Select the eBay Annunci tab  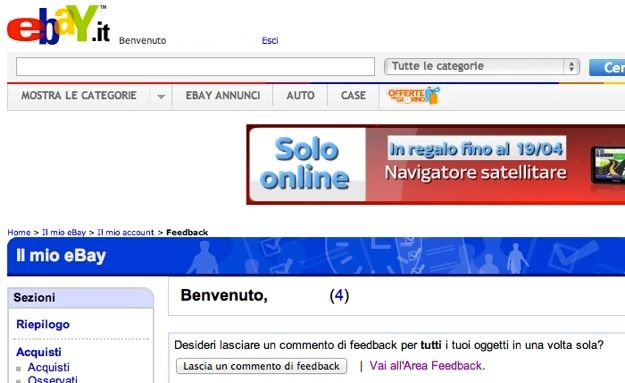(223, 96)
